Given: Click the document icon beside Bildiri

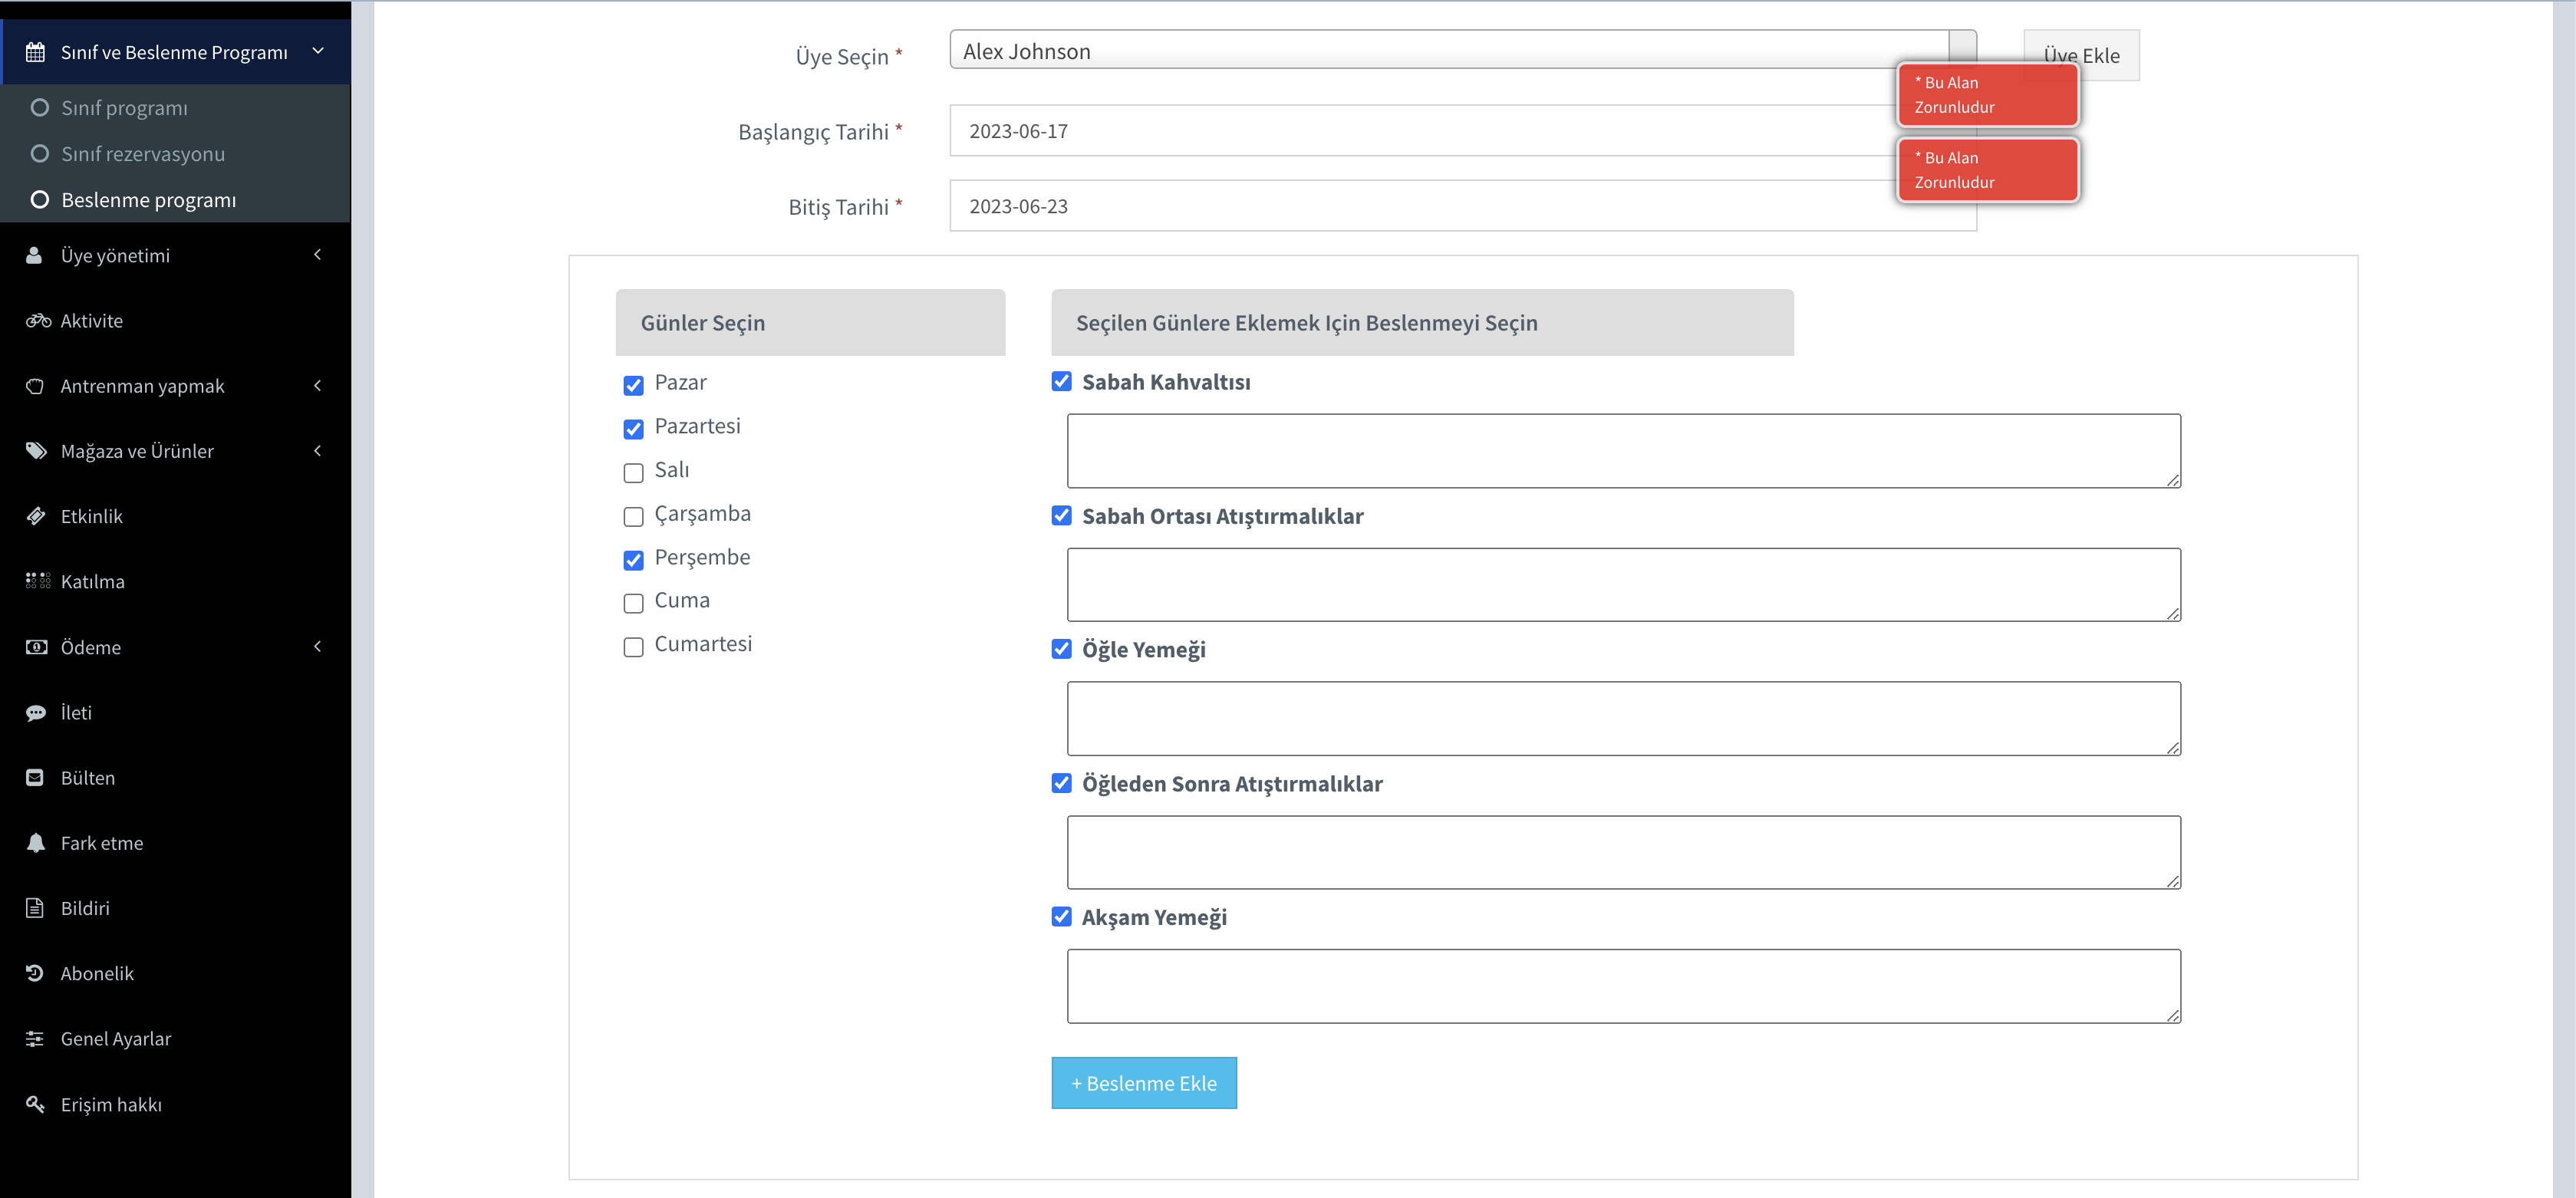Looking at the screenshot, I should click(x=35, y=908).
